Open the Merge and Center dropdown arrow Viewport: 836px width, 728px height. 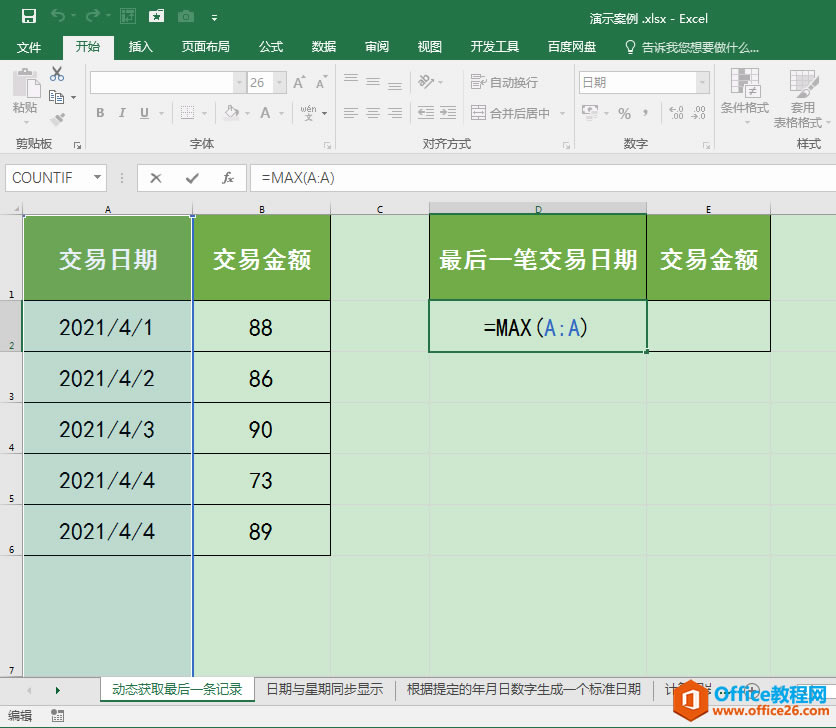[x=562, y=113]
